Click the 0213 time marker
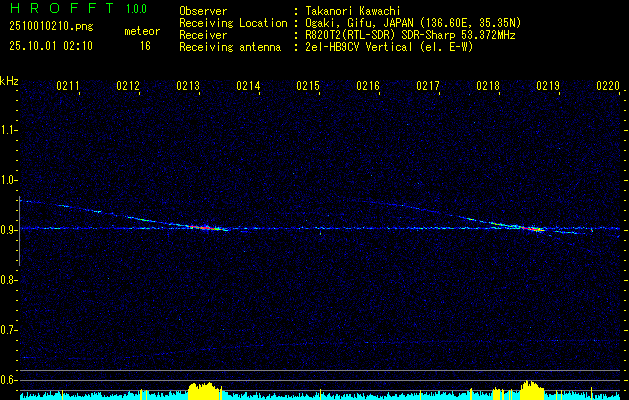 click(x=188, y=87)
